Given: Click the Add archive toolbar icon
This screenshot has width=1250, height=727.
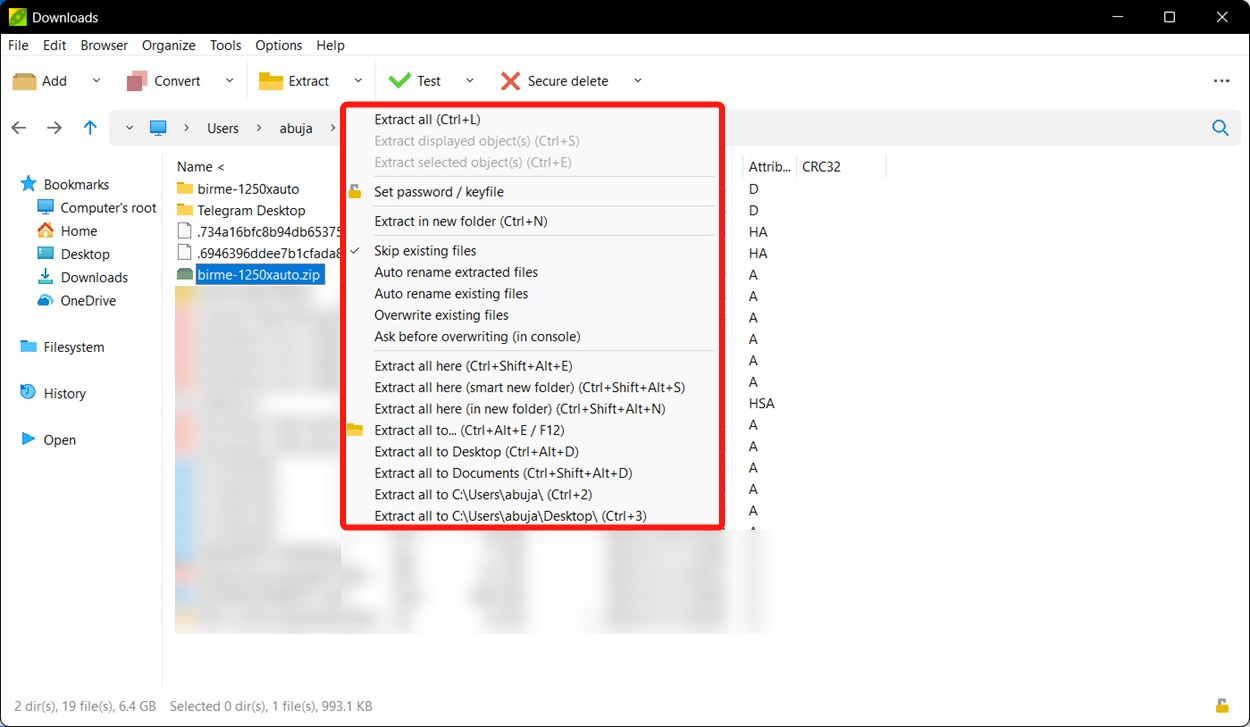Looking at the screenshot, I should tap(25, 81).
